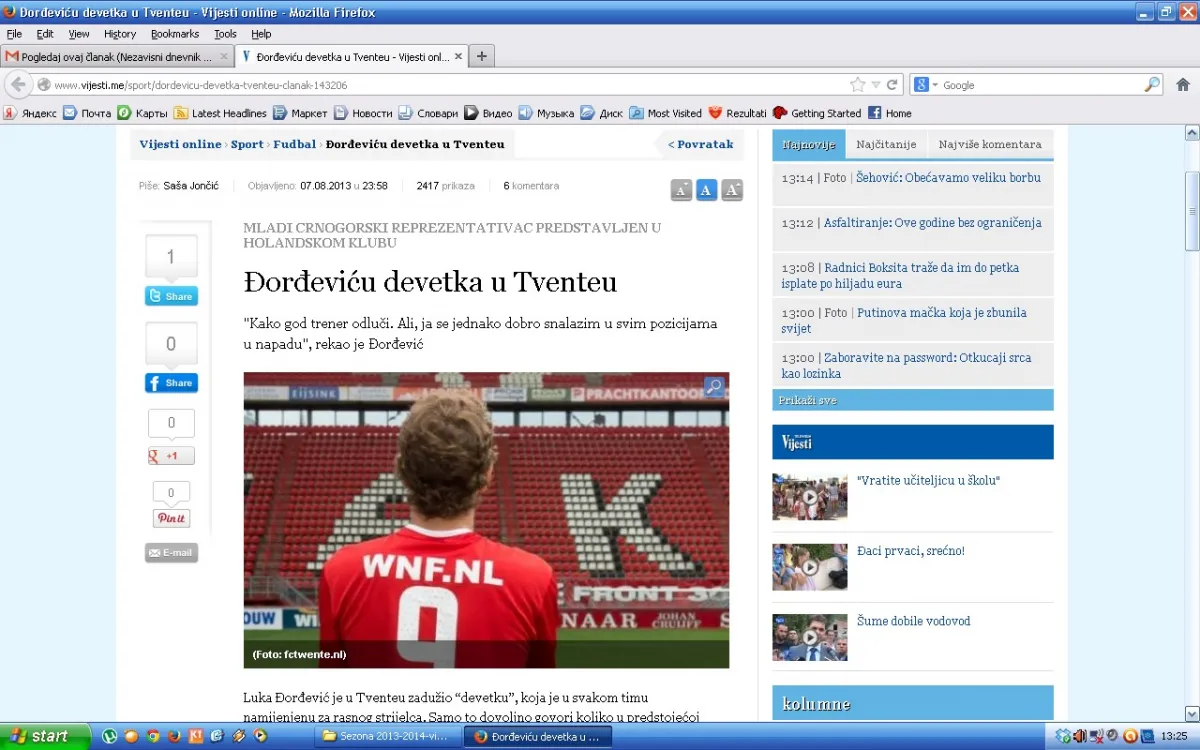Viewport: 1200px width, 750px height.
Task: Open Vijesti online breadcrumb link
Action: (x=180, y=144)
